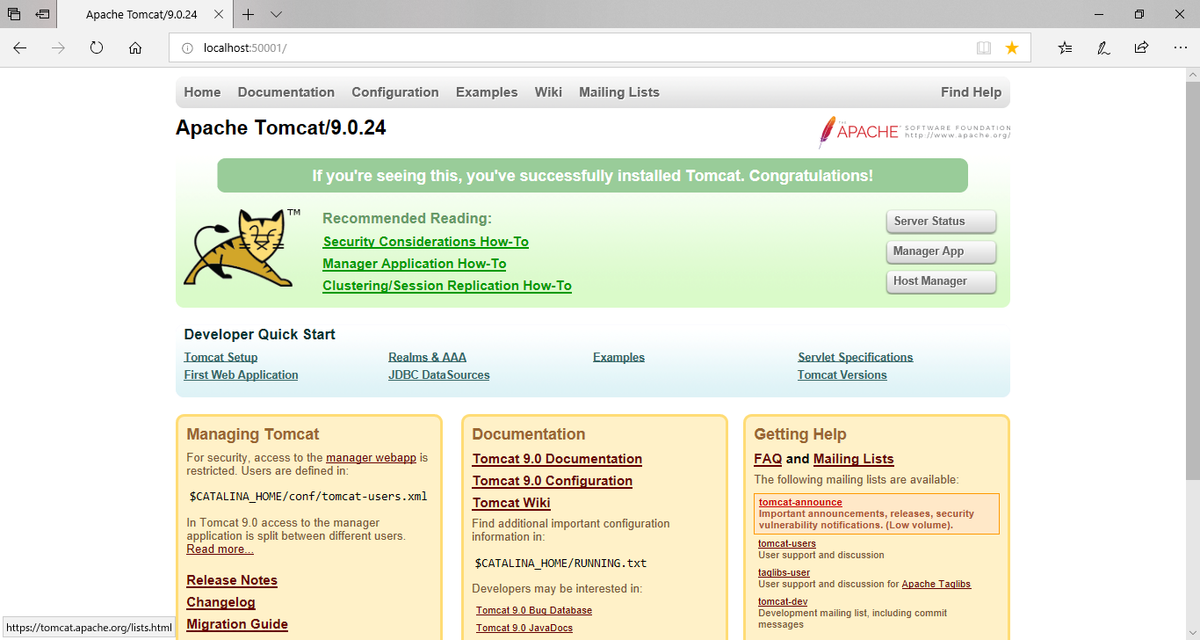Open the favorites hub icon
This screenshot has width=1200, height=640.
coord(1066,47)
